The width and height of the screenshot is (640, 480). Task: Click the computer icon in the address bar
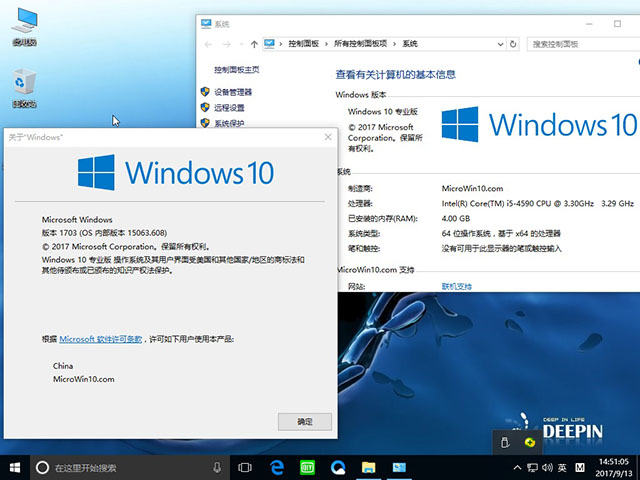click(x=269, y=43)
